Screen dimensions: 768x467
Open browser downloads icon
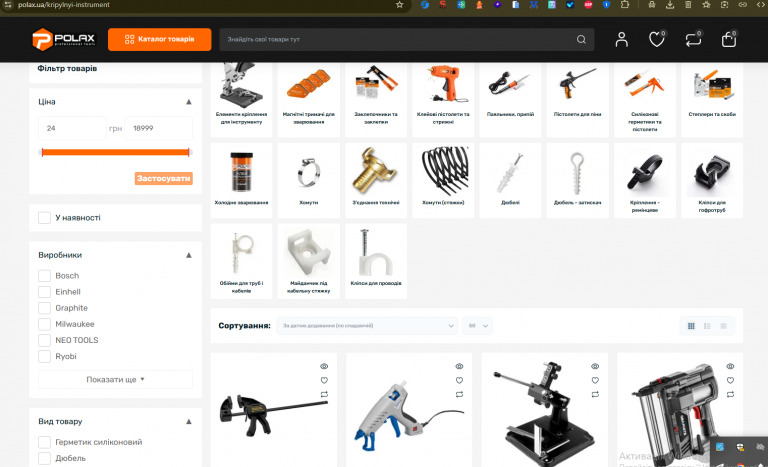click(670, 5)
